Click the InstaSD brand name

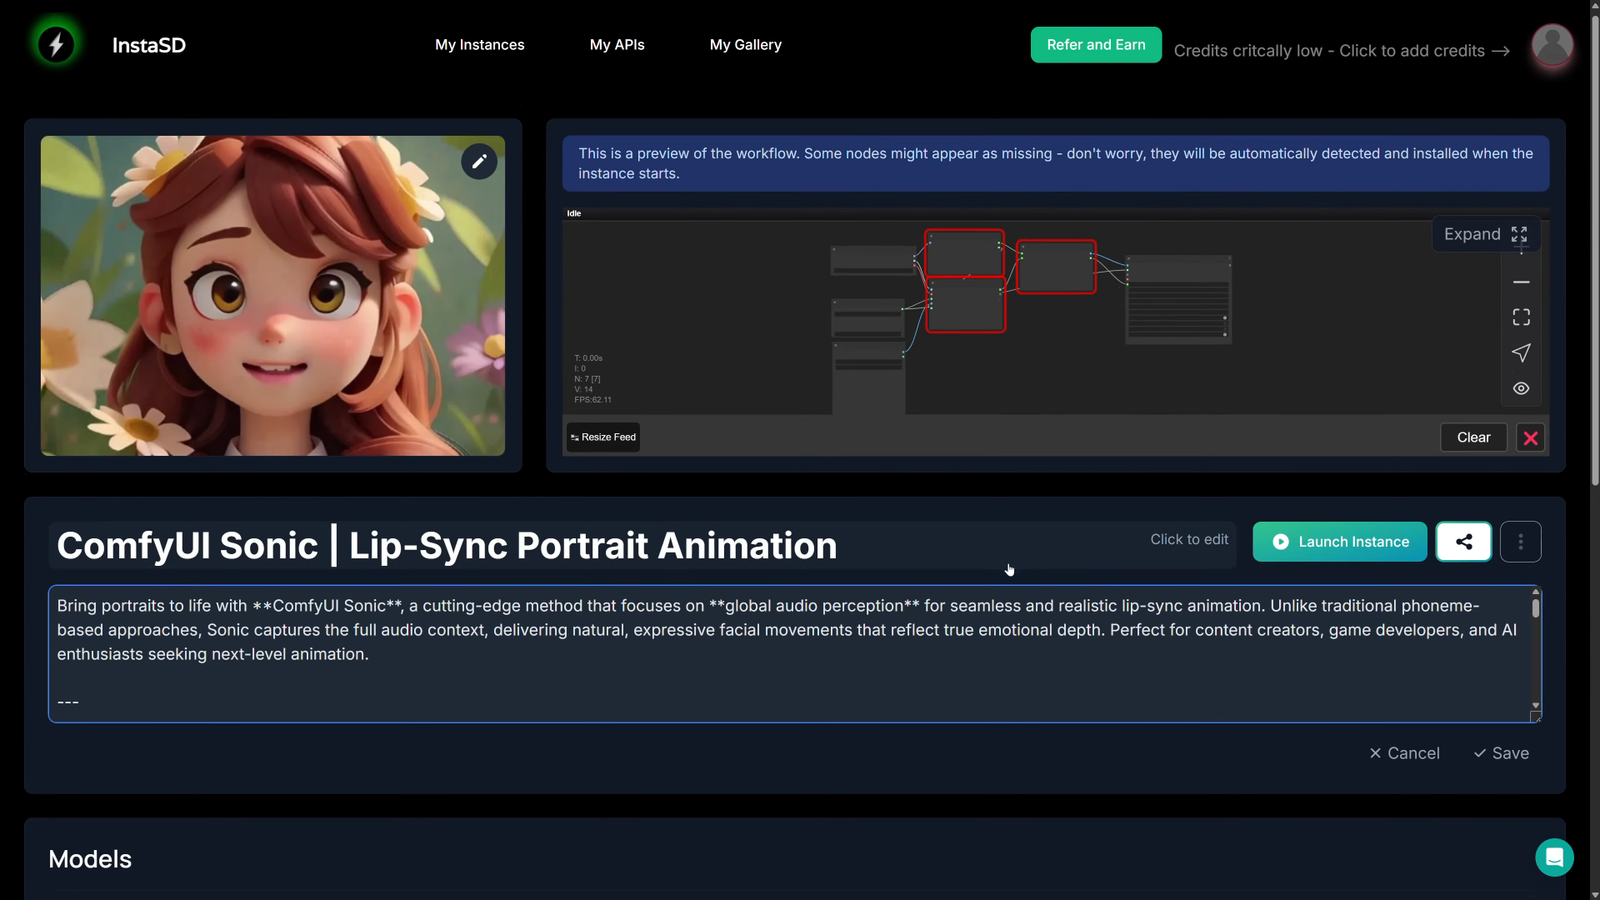(x=149, y=45)
